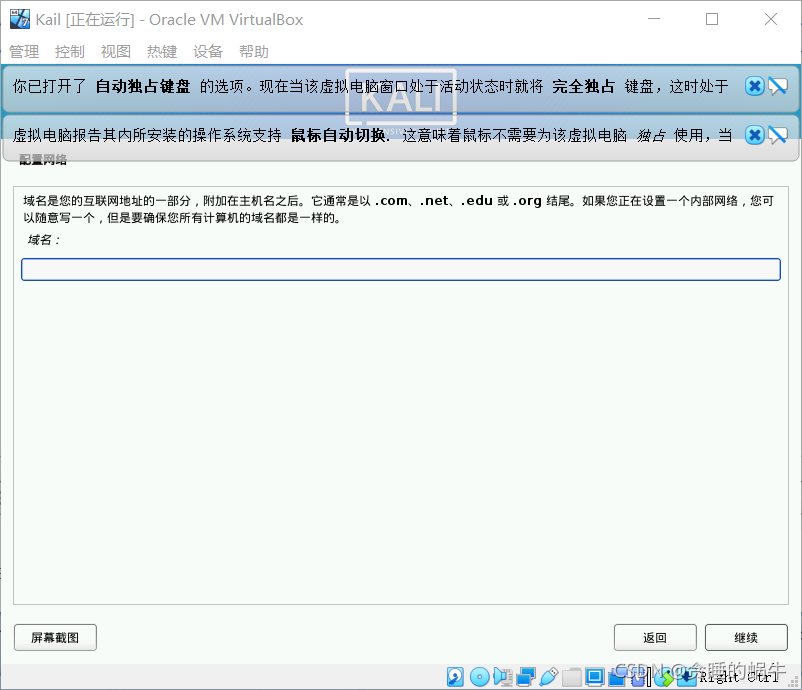
Task: Click the VirtualBox icon in the title bar
Action: [x=20, y=19]
